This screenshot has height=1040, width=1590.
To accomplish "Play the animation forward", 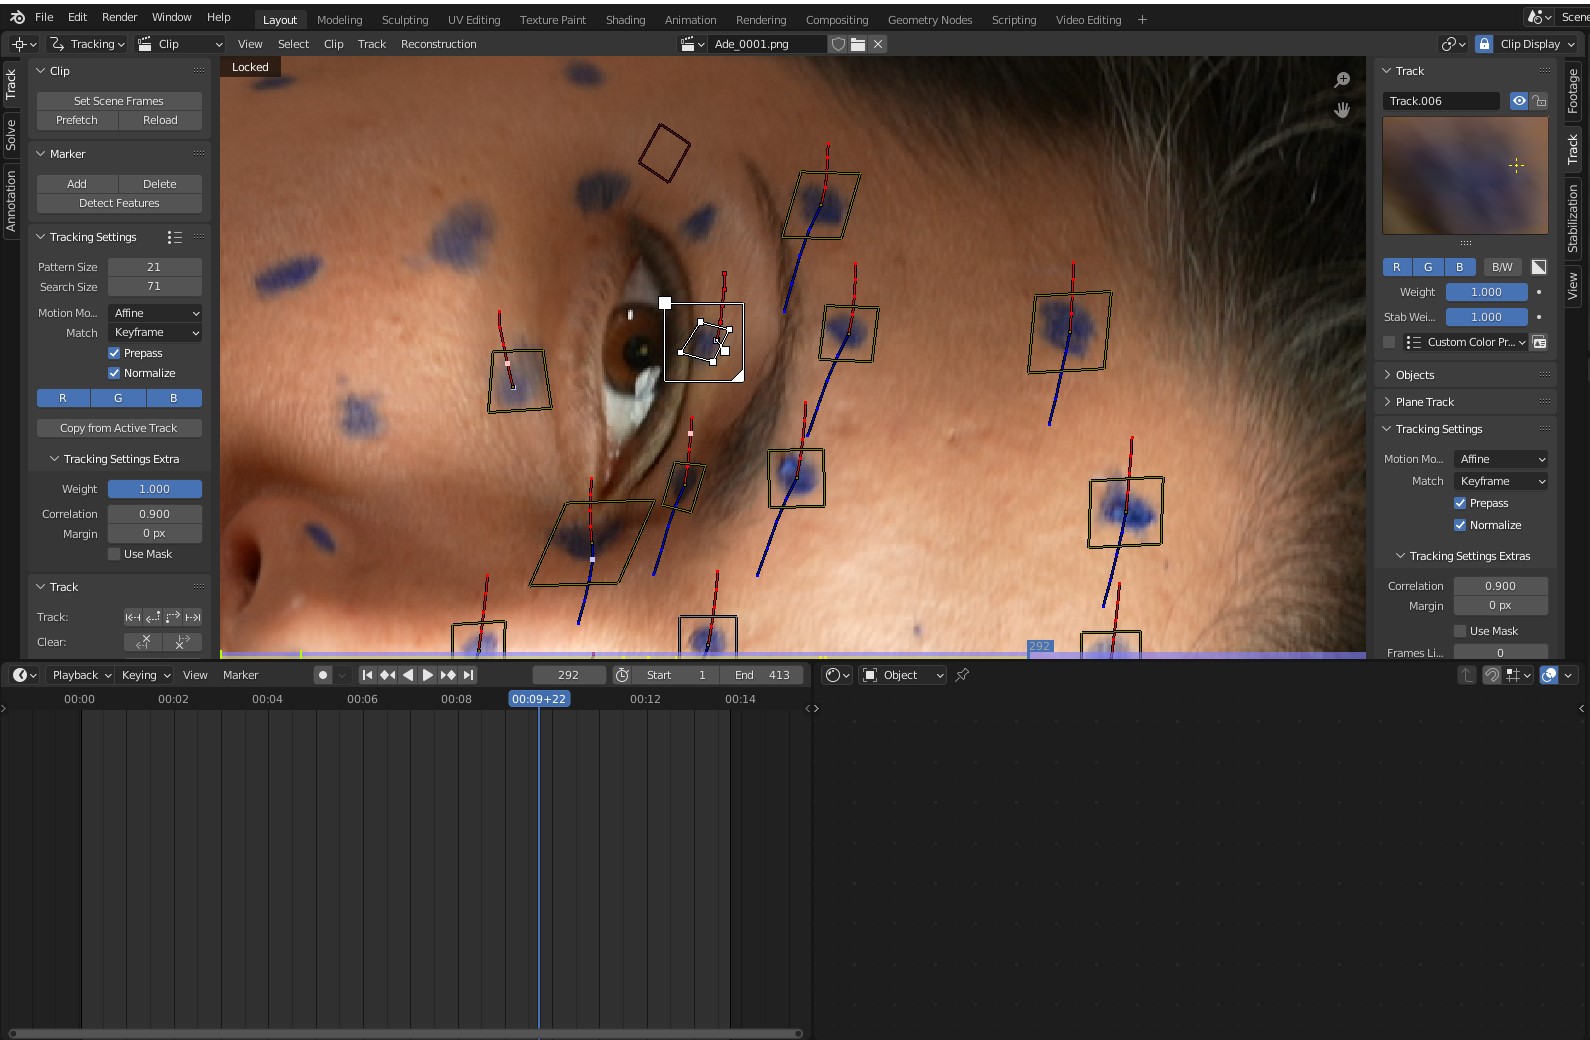I will click(428, 675).
